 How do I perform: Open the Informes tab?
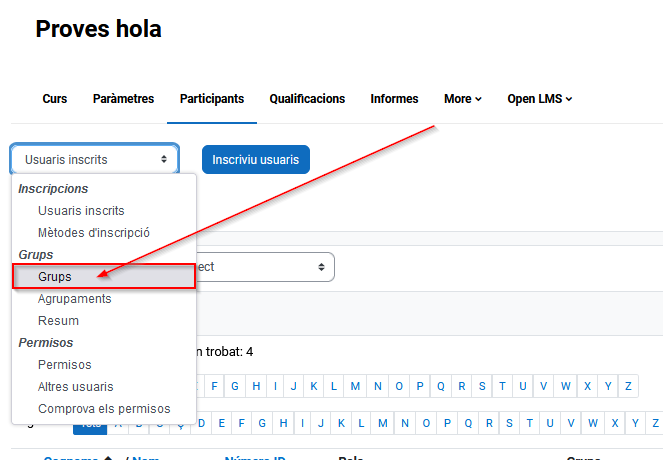click(394, 99)
